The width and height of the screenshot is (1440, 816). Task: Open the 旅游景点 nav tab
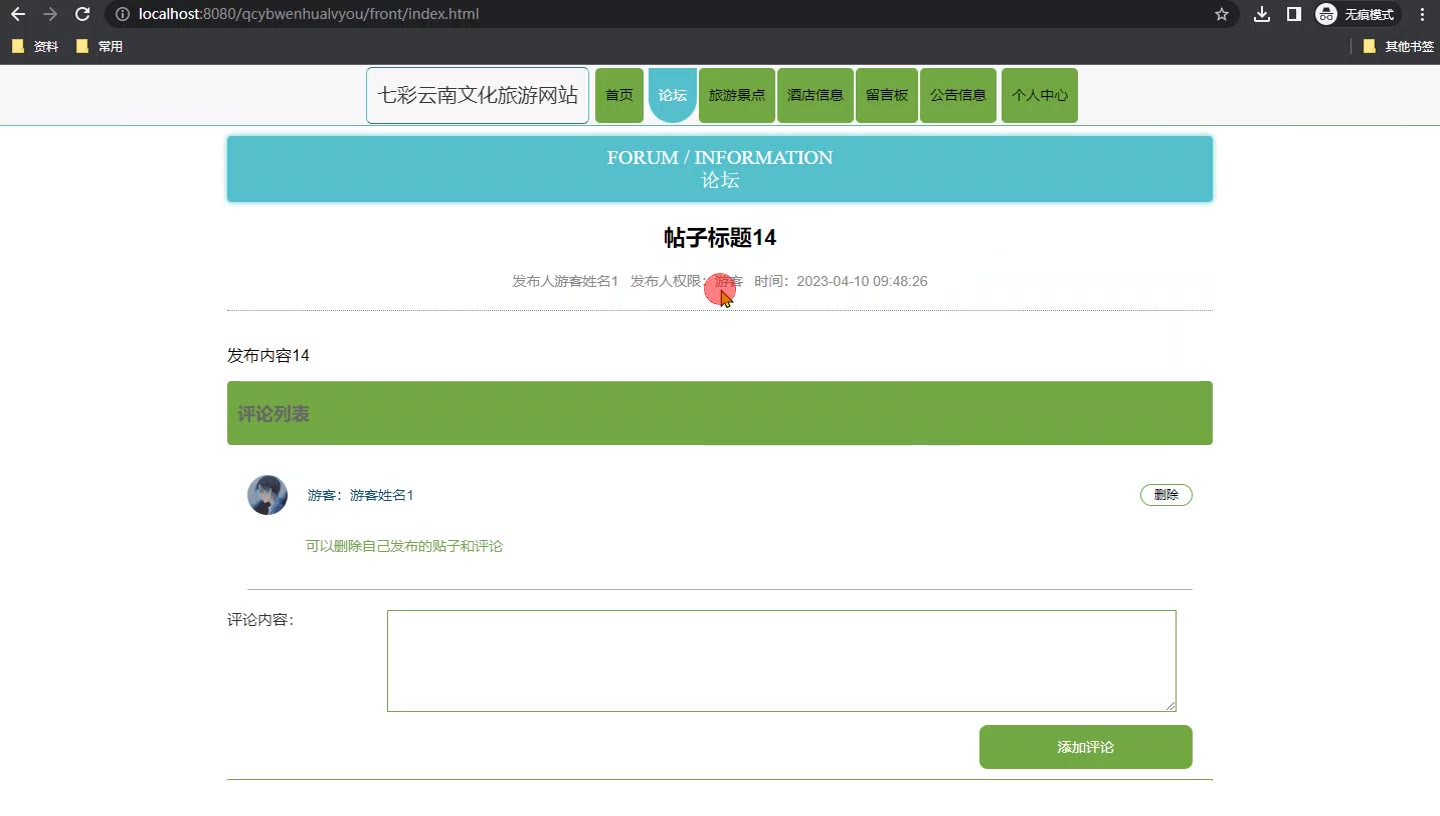pyautogui.click(x=737, y=95)
